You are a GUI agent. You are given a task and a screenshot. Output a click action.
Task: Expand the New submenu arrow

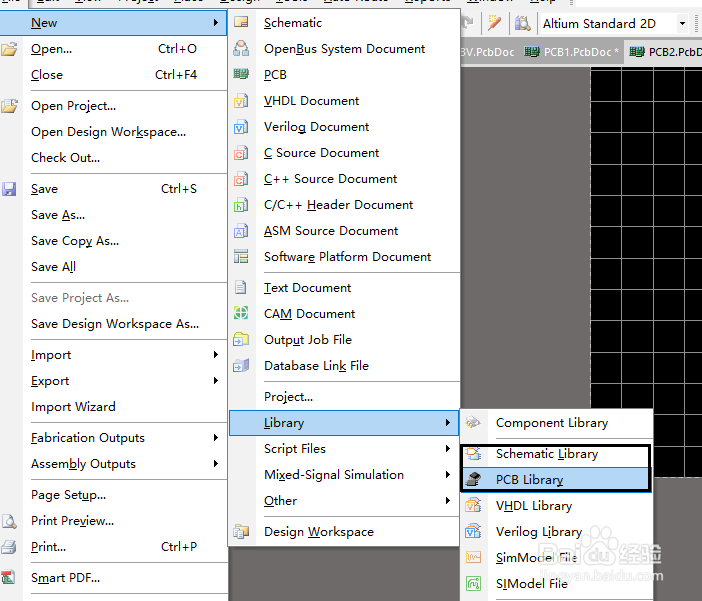pyautogui.click(x=216, y=22)
